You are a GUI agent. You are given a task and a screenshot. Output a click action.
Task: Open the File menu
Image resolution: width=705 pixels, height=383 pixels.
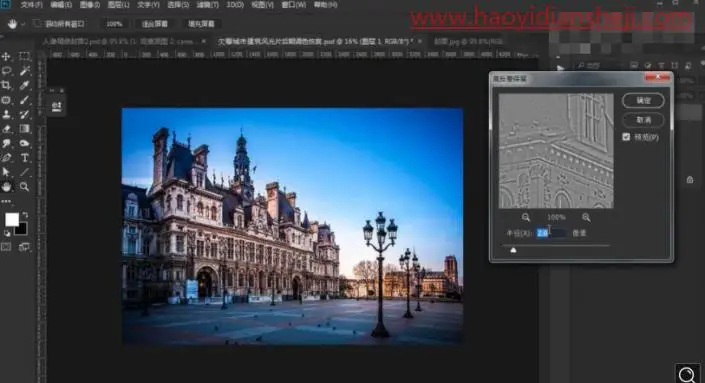31,4
